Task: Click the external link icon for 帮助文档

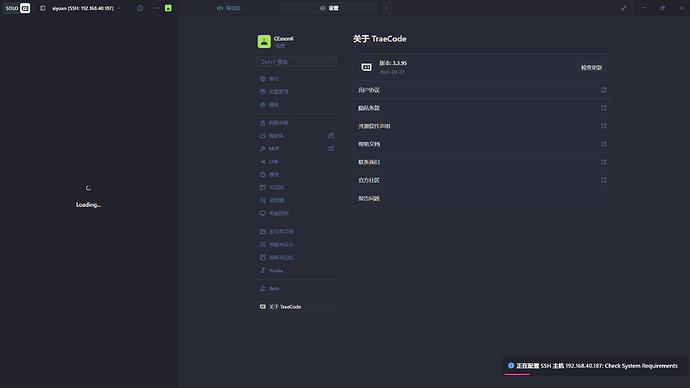Action: pyautogui.click(x=603, y=144)
